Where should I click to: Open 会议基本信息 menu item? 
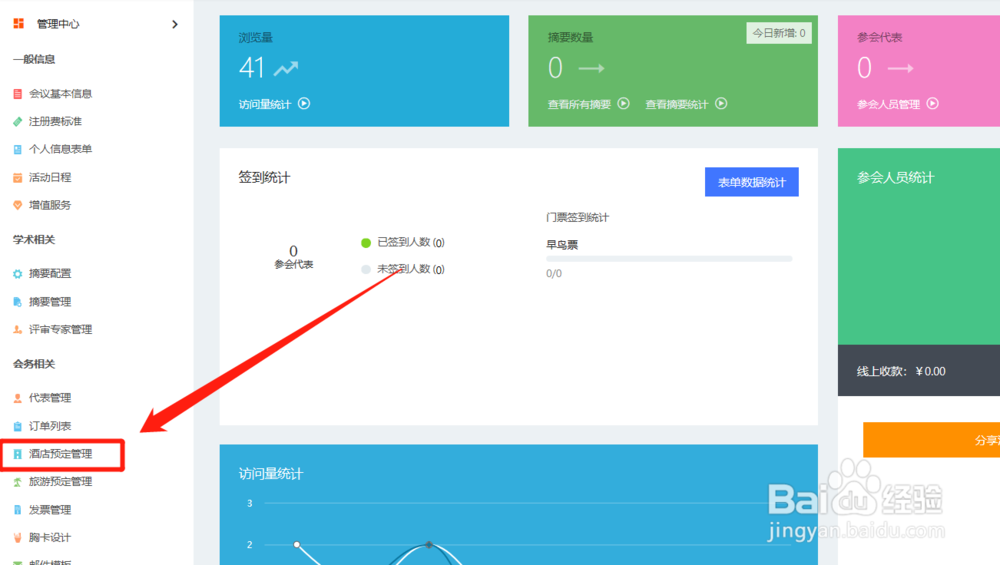[x=61, y=94]
